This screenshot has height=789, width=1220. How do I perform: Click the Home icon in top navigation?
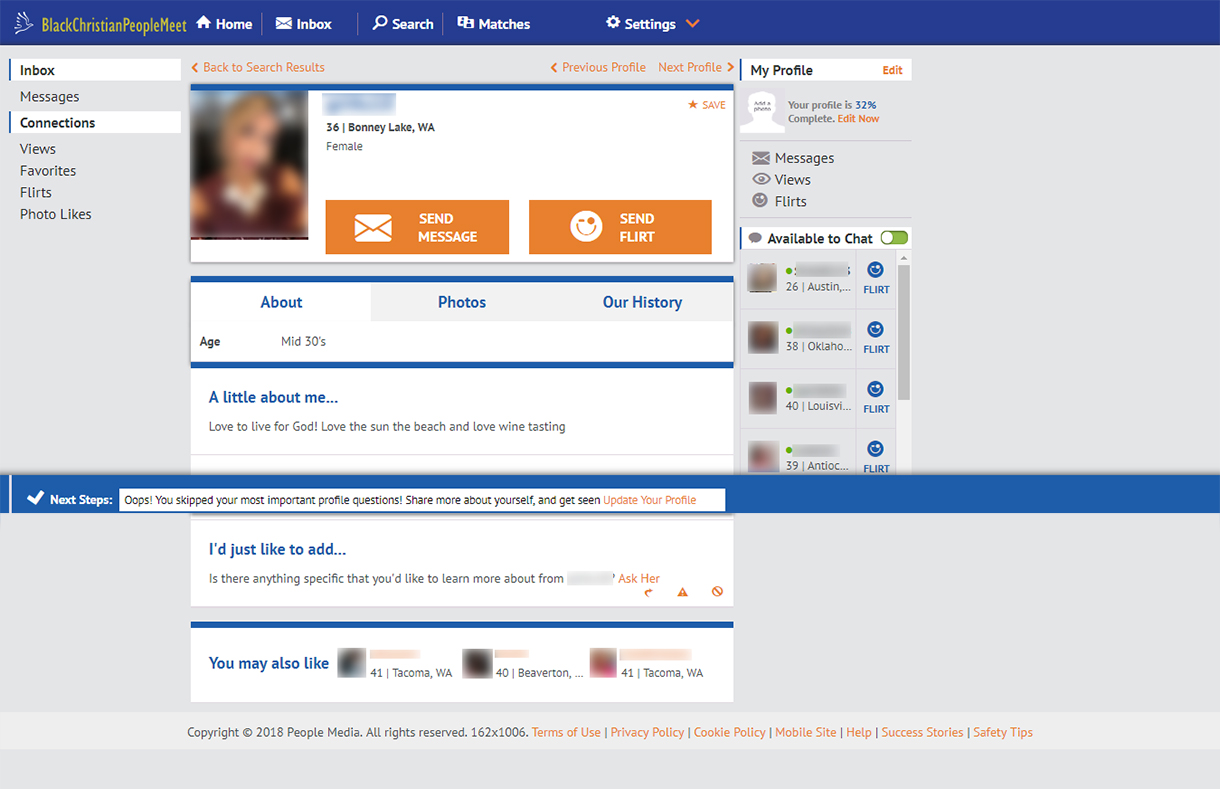[x=204, y=23]
